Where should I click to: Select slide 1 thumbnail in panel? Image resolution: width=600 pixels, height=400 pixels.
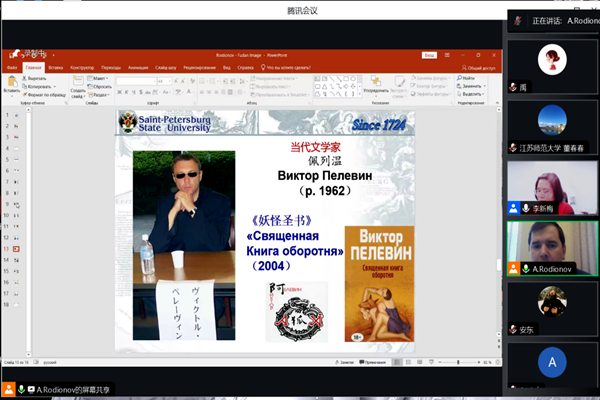16,115
